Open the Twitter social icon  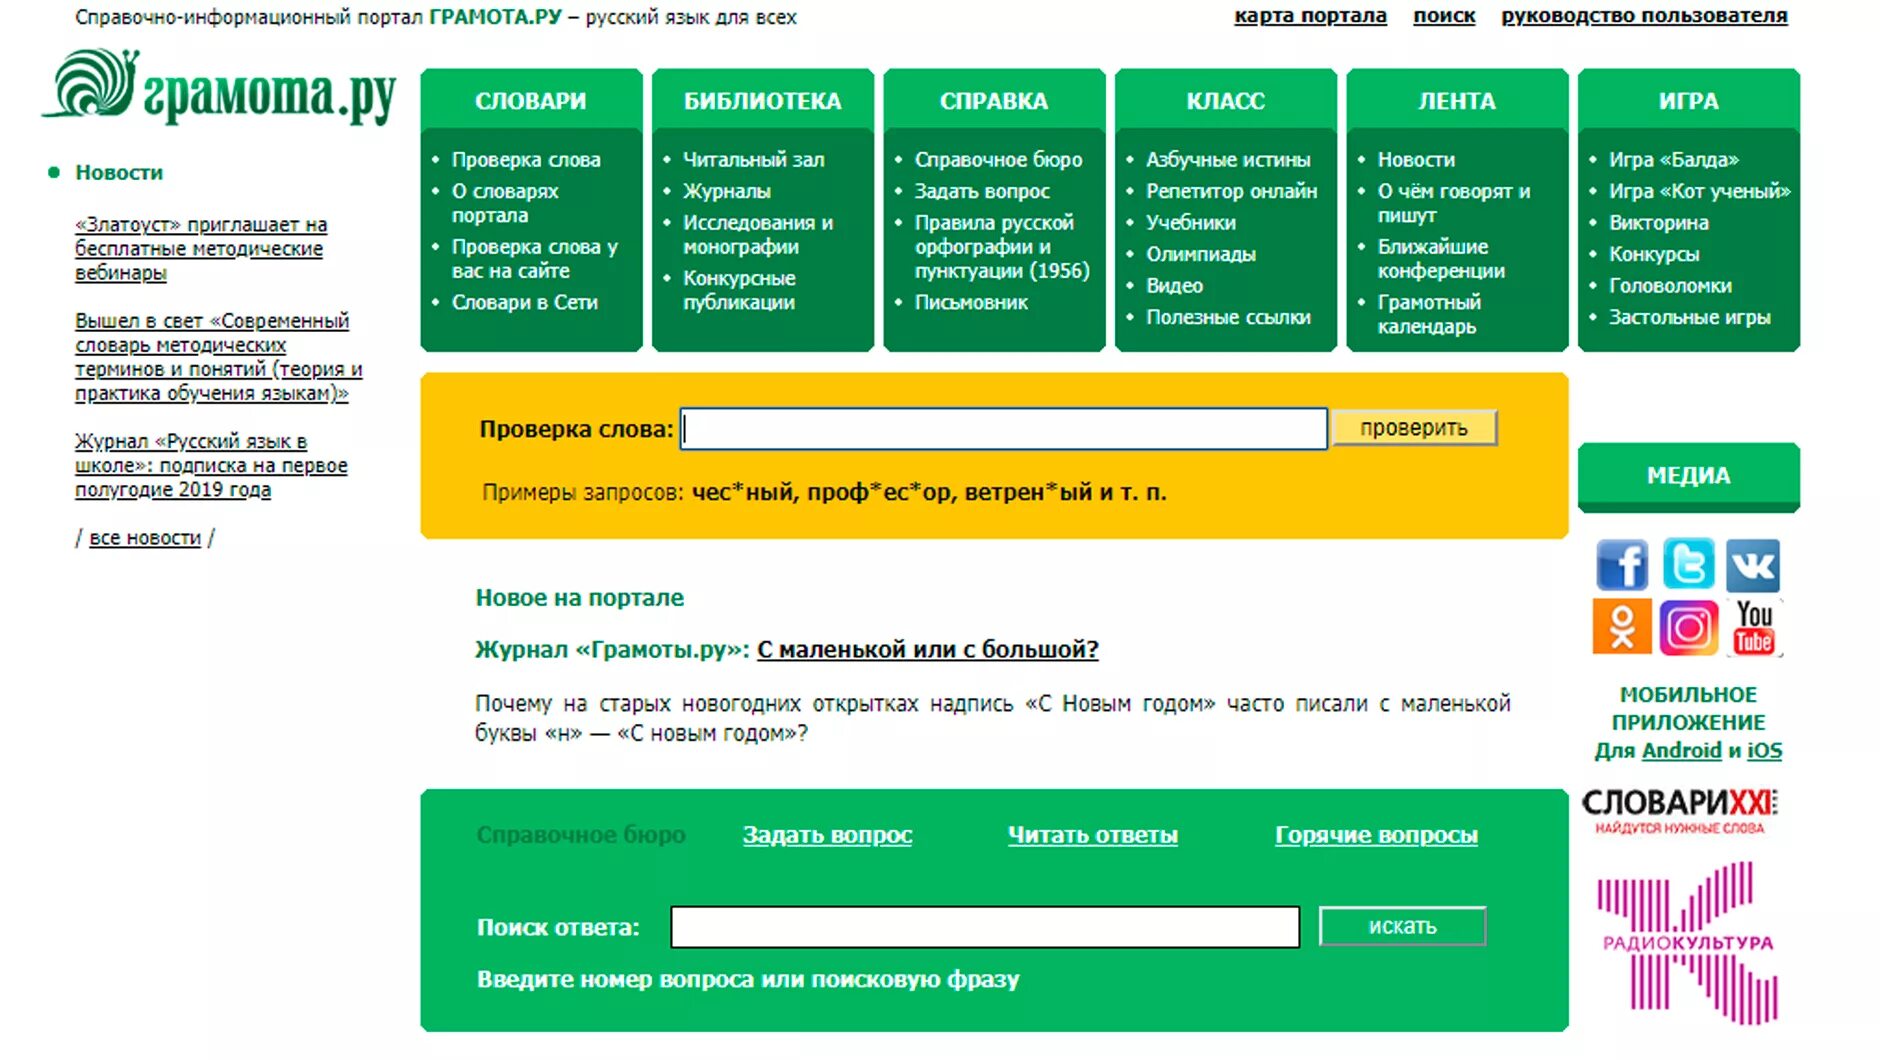(1688, 564)
